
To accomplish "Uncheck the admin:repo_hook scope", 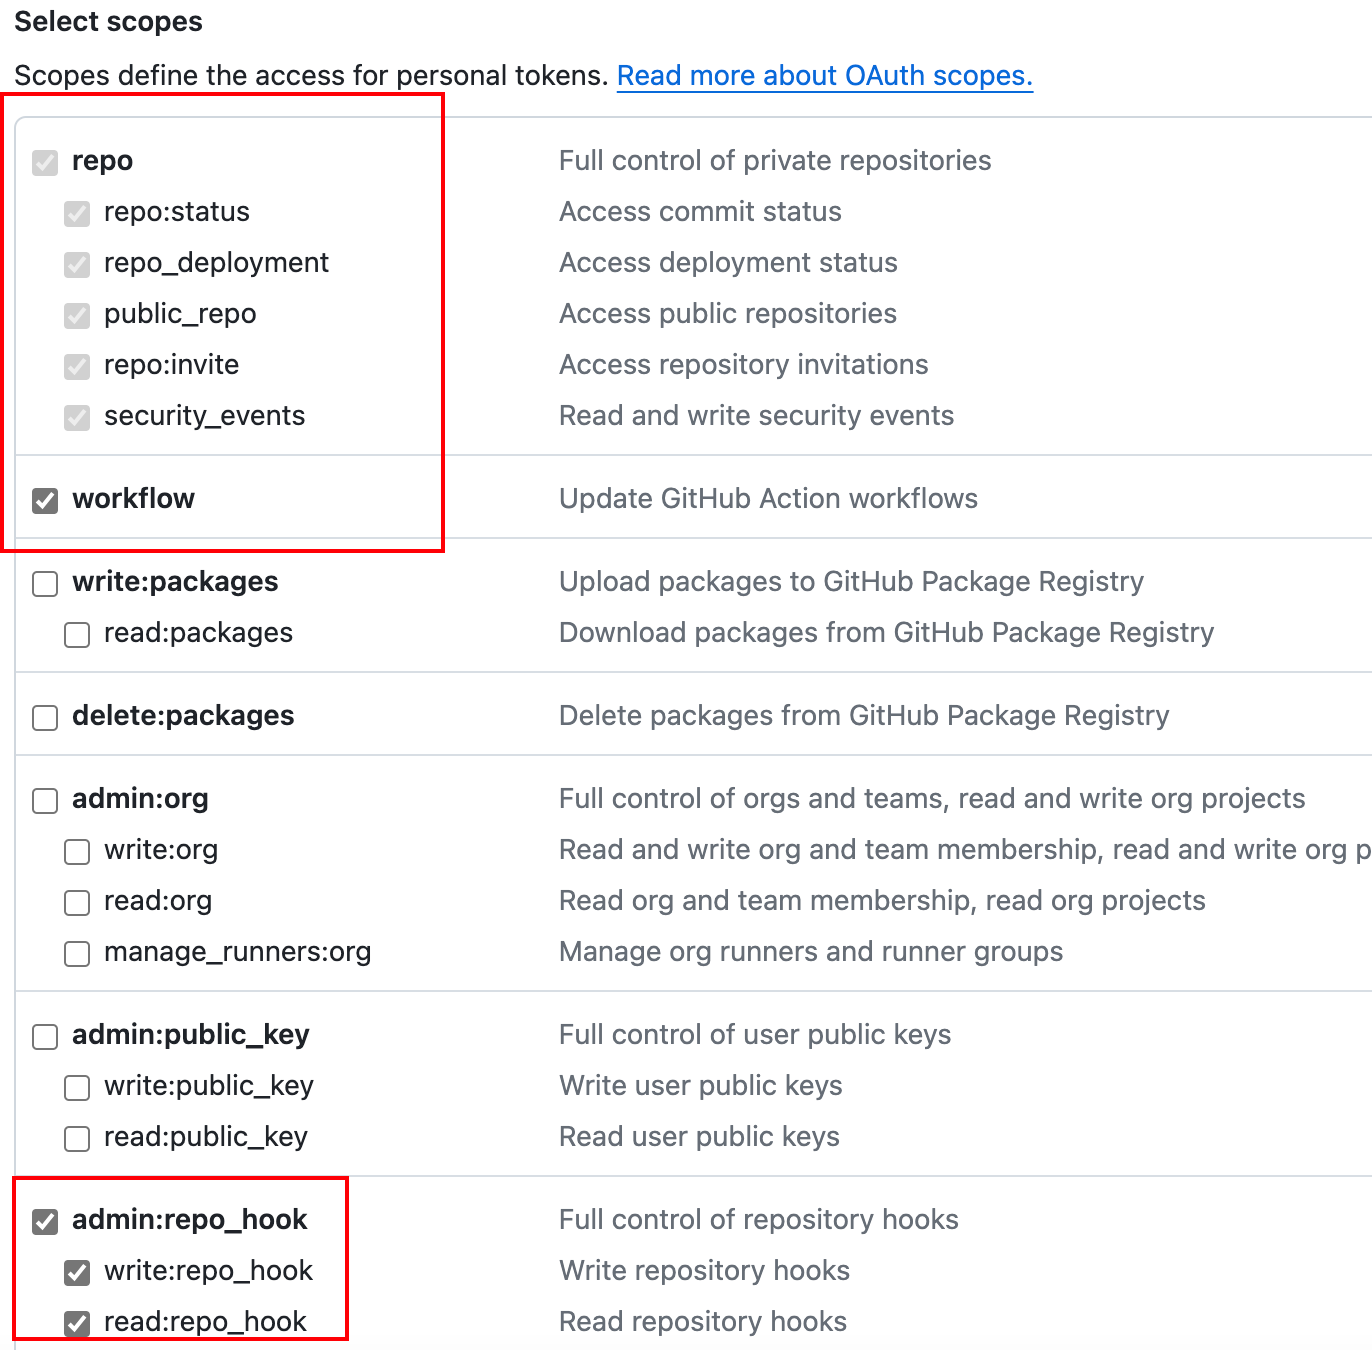I will pyautogui.click(x=45, y=1221).
